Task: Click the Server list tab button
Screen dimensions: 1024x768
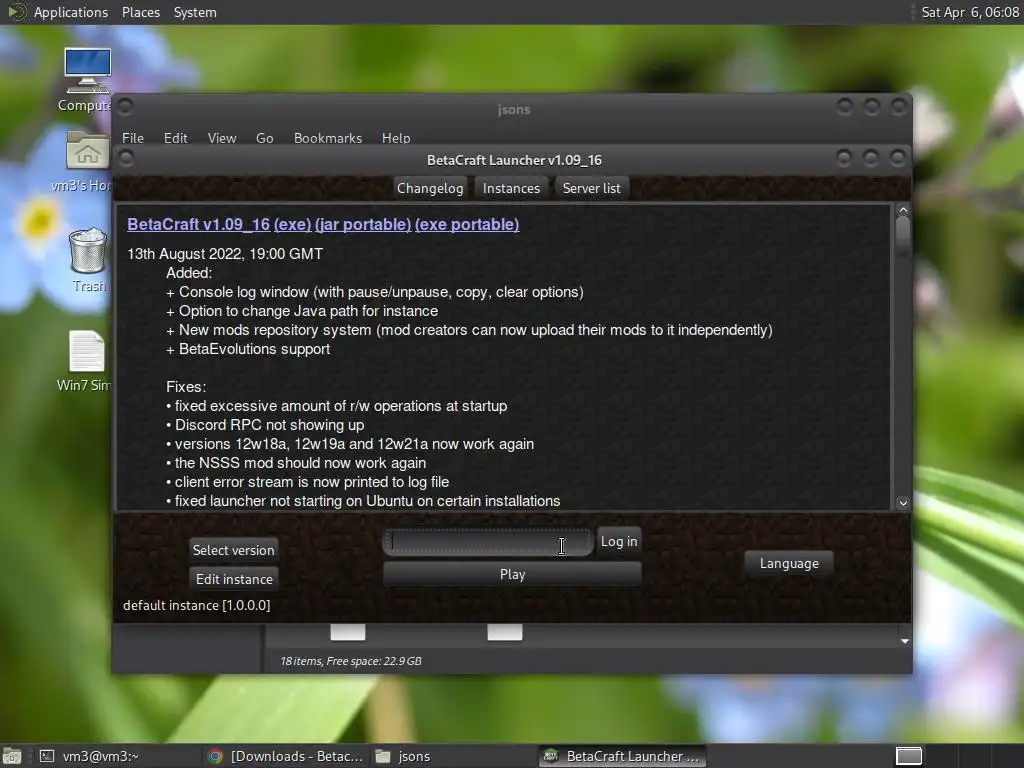Action: tap(591, 188)
